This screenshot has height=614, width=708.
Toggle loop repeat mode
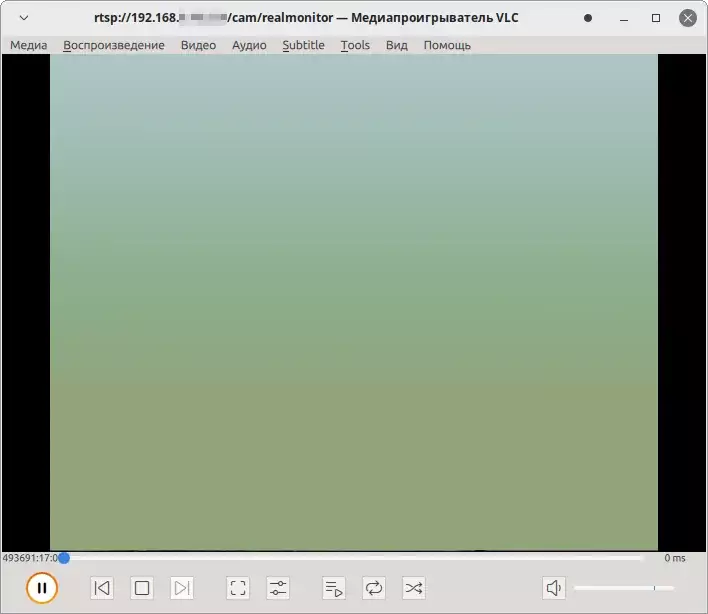tap(374, 588)
